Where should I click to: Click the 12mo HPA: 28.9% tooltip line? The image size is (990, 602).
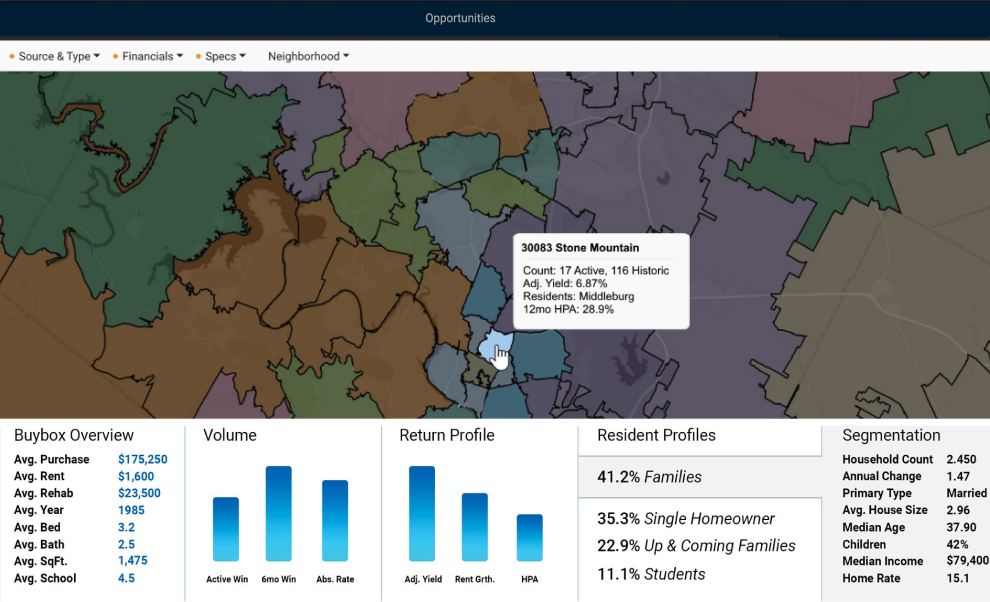tap(568, 310)
